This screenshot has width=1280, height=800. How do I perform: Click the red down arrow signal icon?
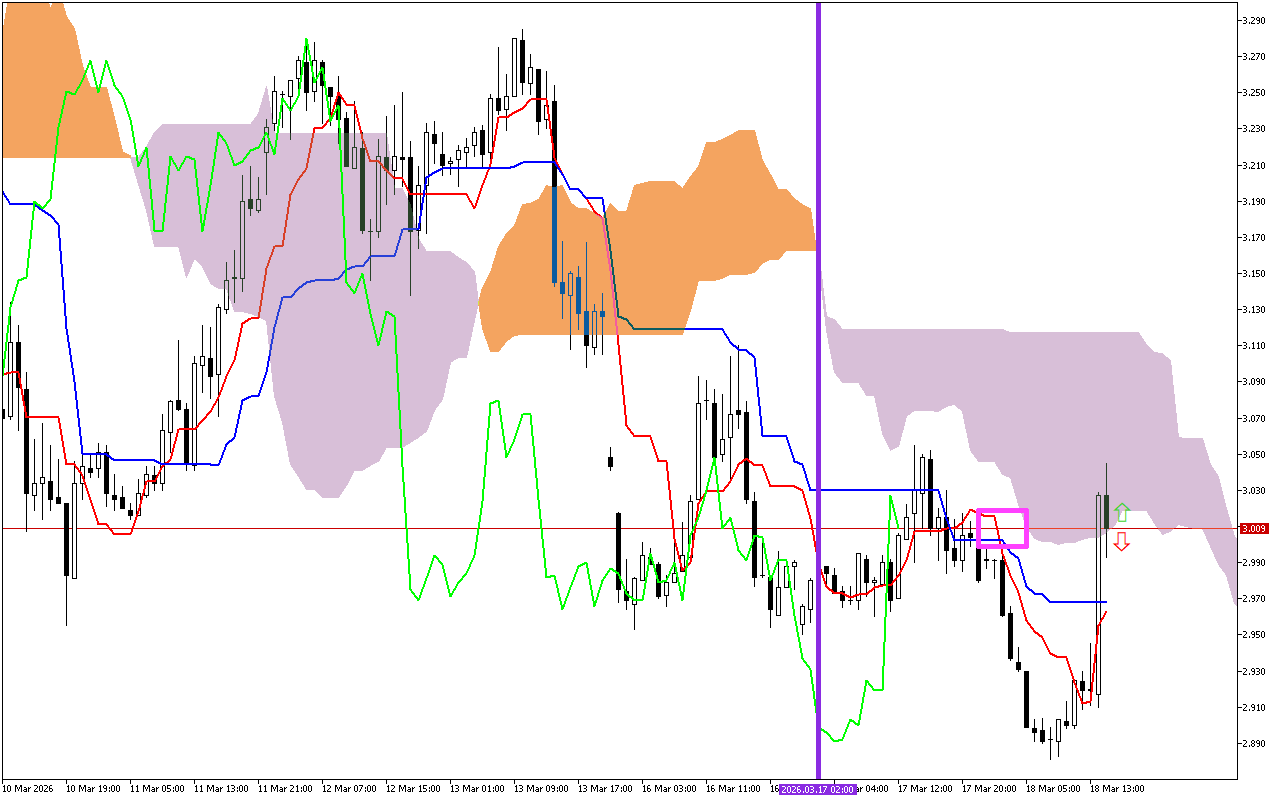(1121, 543)
